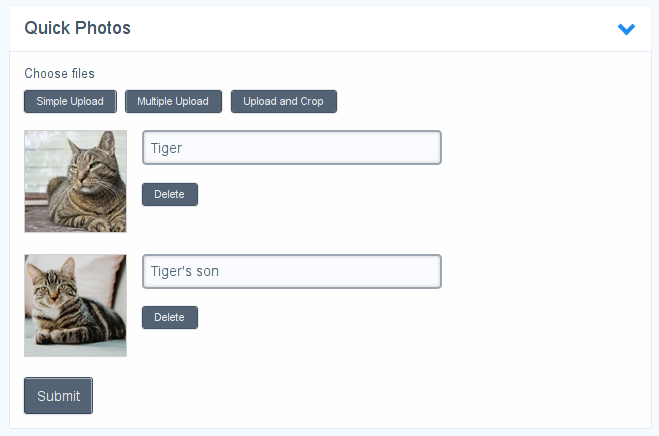Open the Upload and Crop tool
Screen dimensions: 659x436
[283, 101]
